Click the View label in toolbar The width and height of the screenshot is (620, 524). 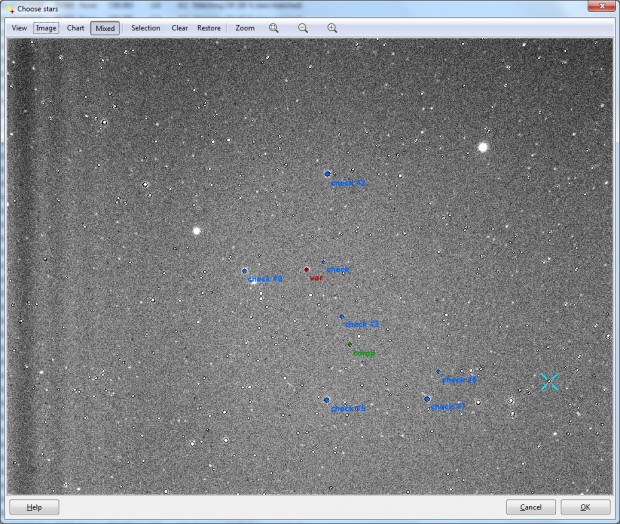click(x=19, y=28)
